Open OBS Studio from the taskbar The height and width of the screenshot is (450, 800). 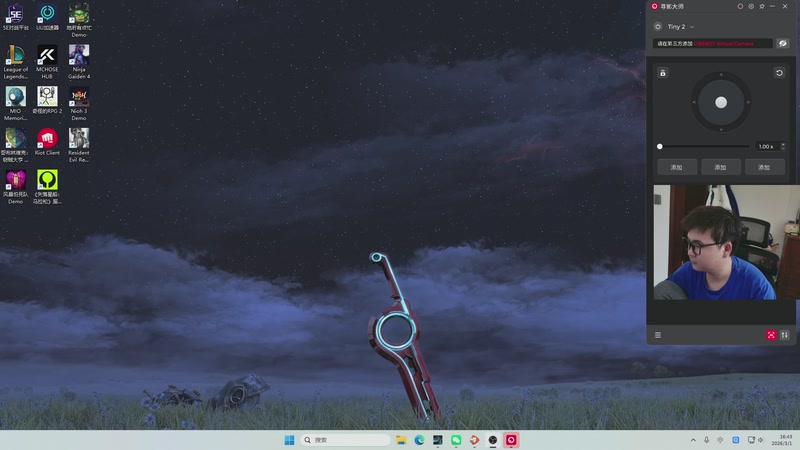493,440
